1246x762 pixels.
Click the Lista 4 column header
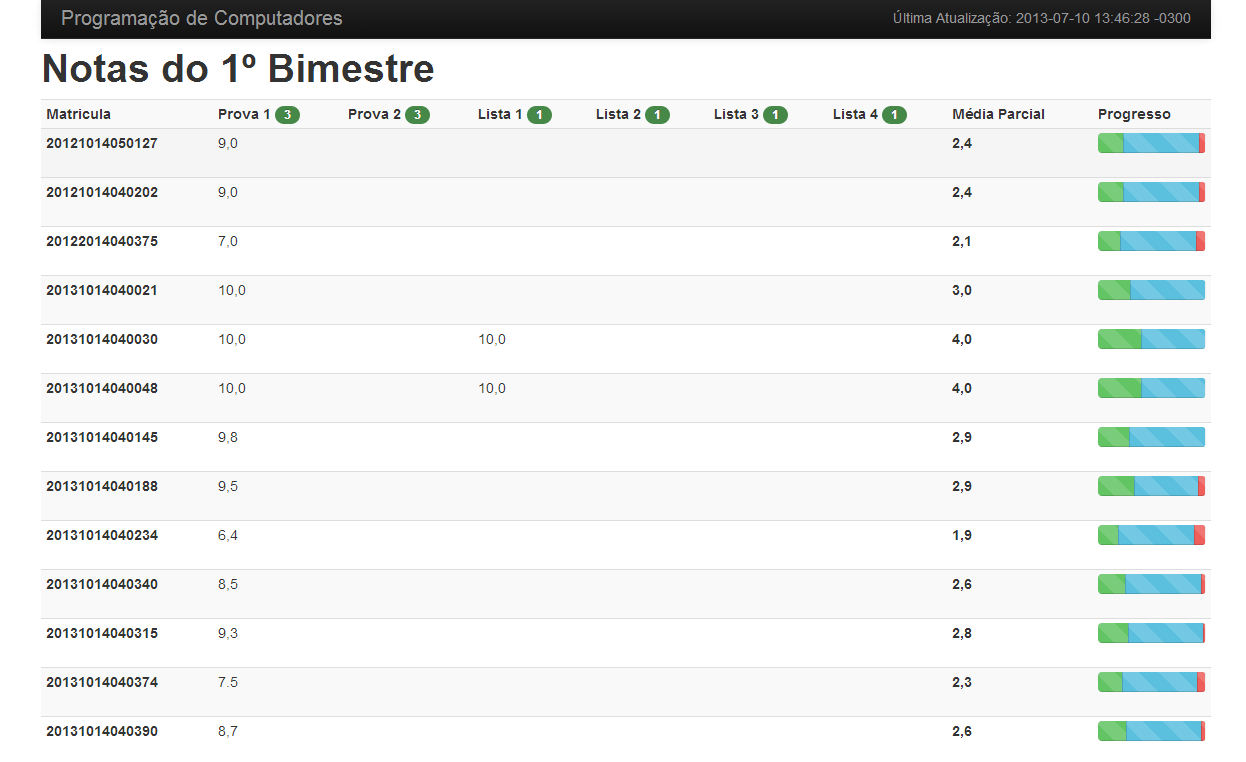coord(855,114)
